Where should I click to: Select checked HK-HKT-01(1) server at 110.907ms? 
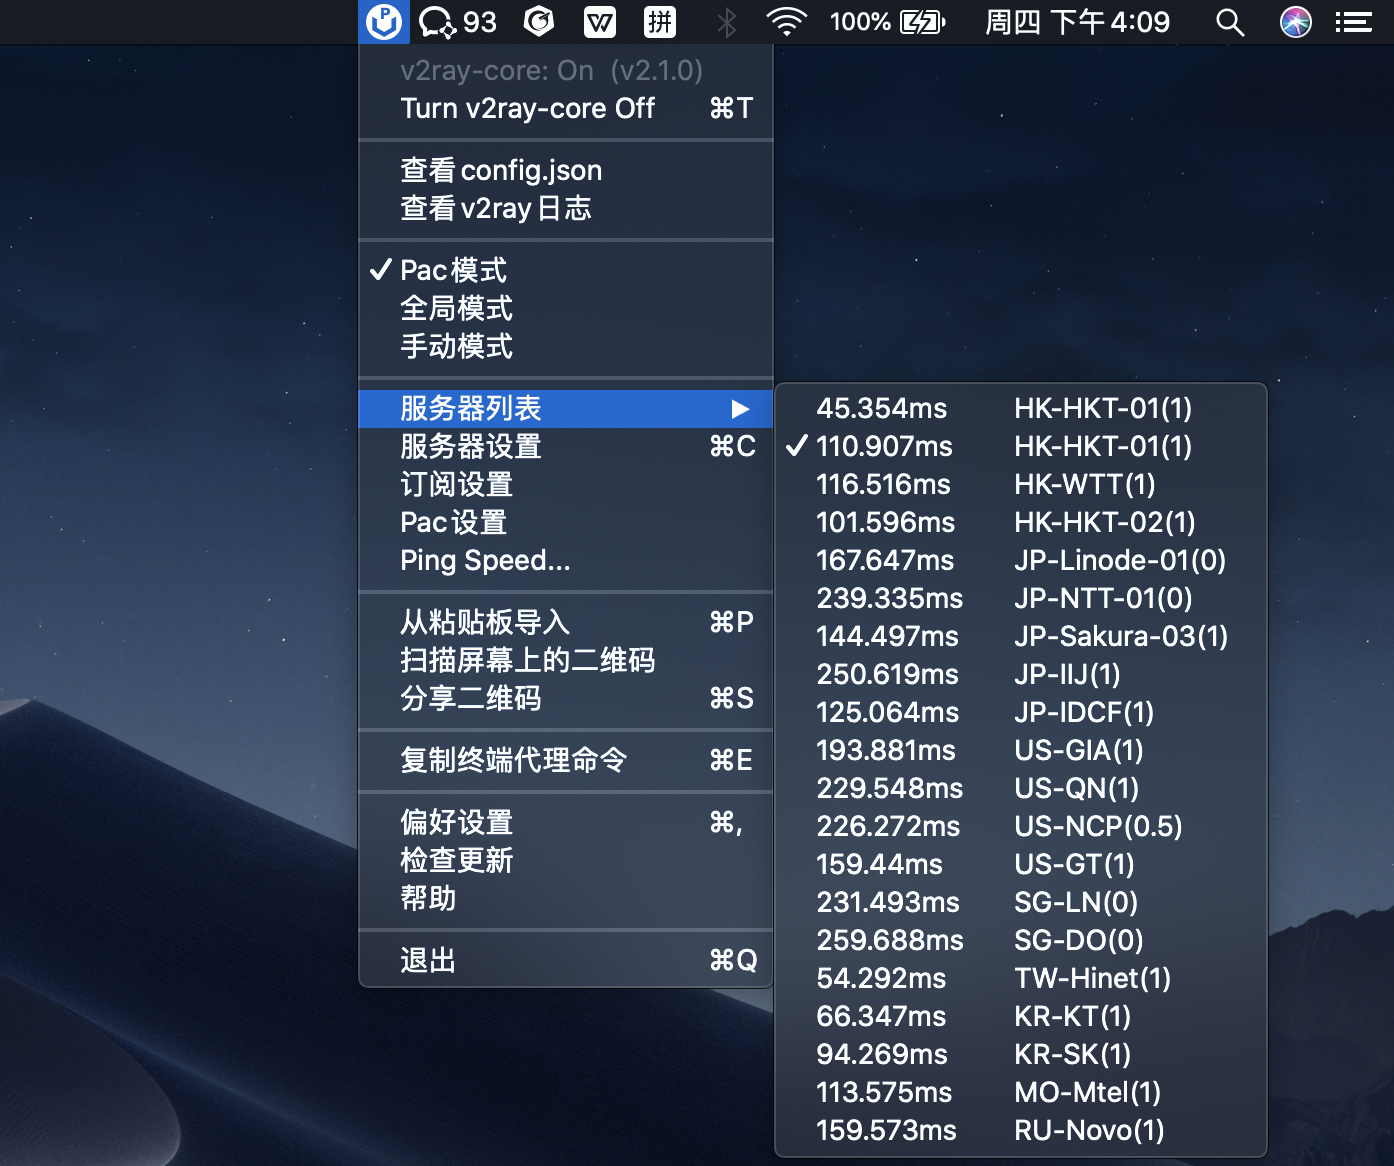(1021, 446)
